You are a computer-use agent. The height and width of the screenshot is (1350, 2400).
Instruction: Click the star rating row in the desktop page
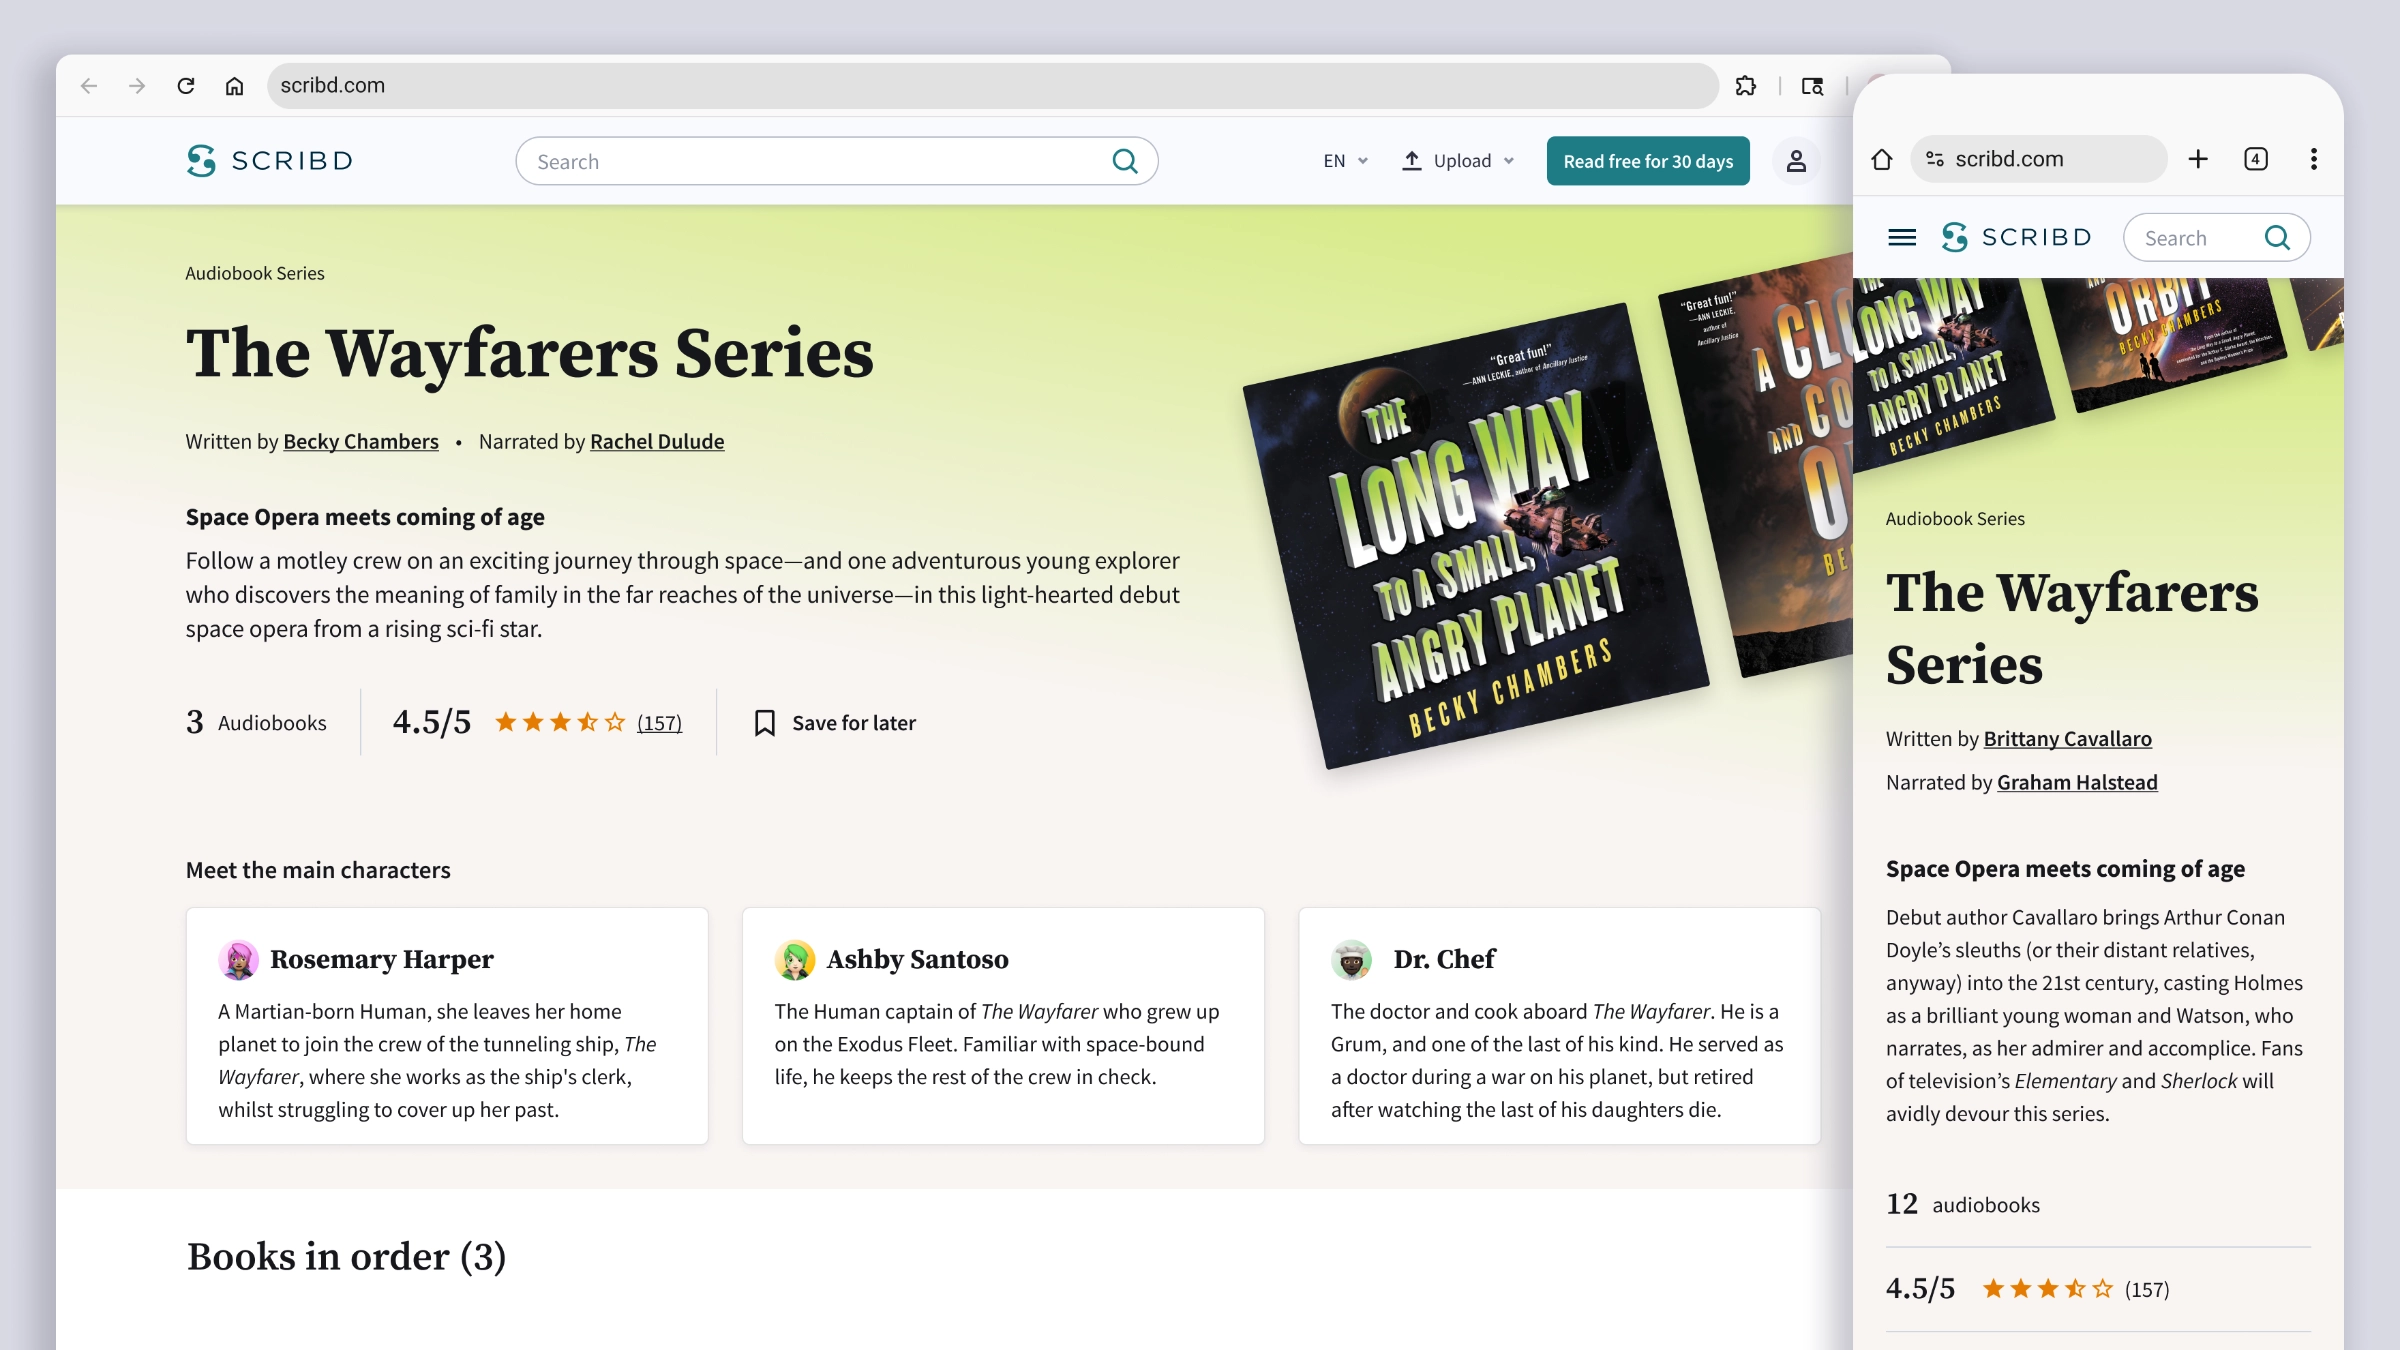pos(560,722)
